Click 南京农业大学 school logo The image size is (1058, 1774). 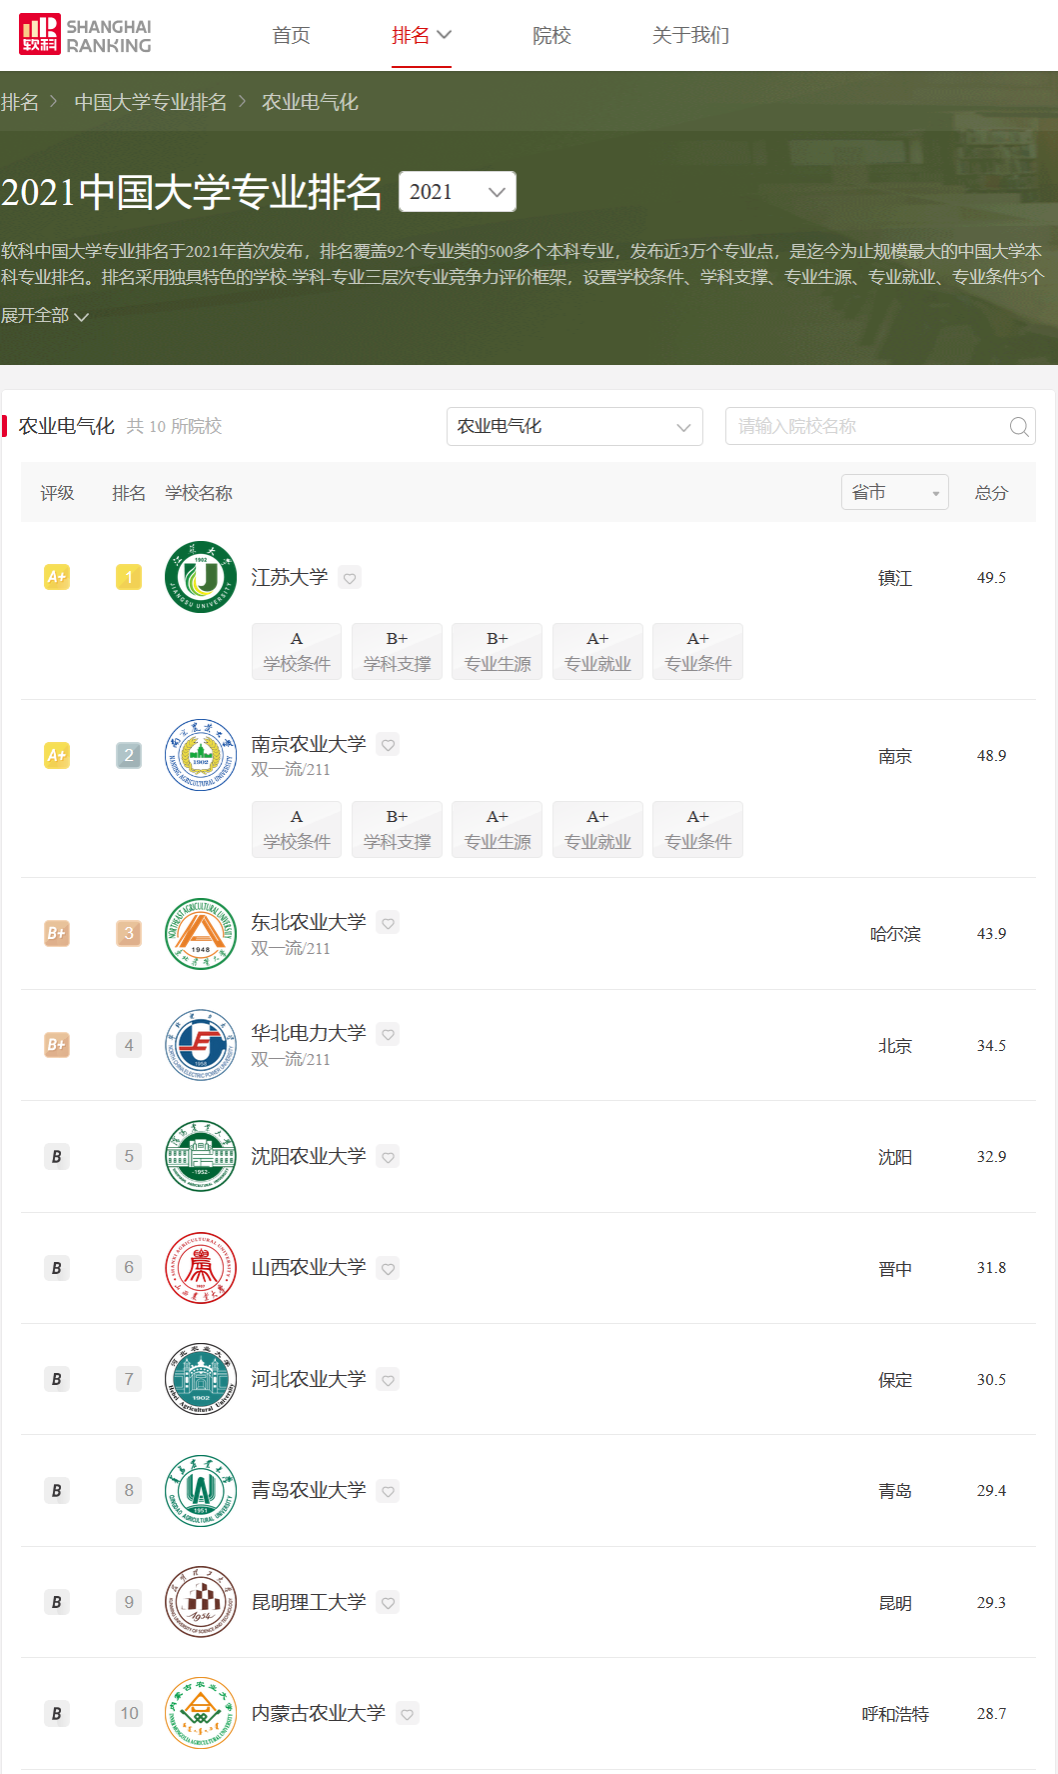coord(200,755)
